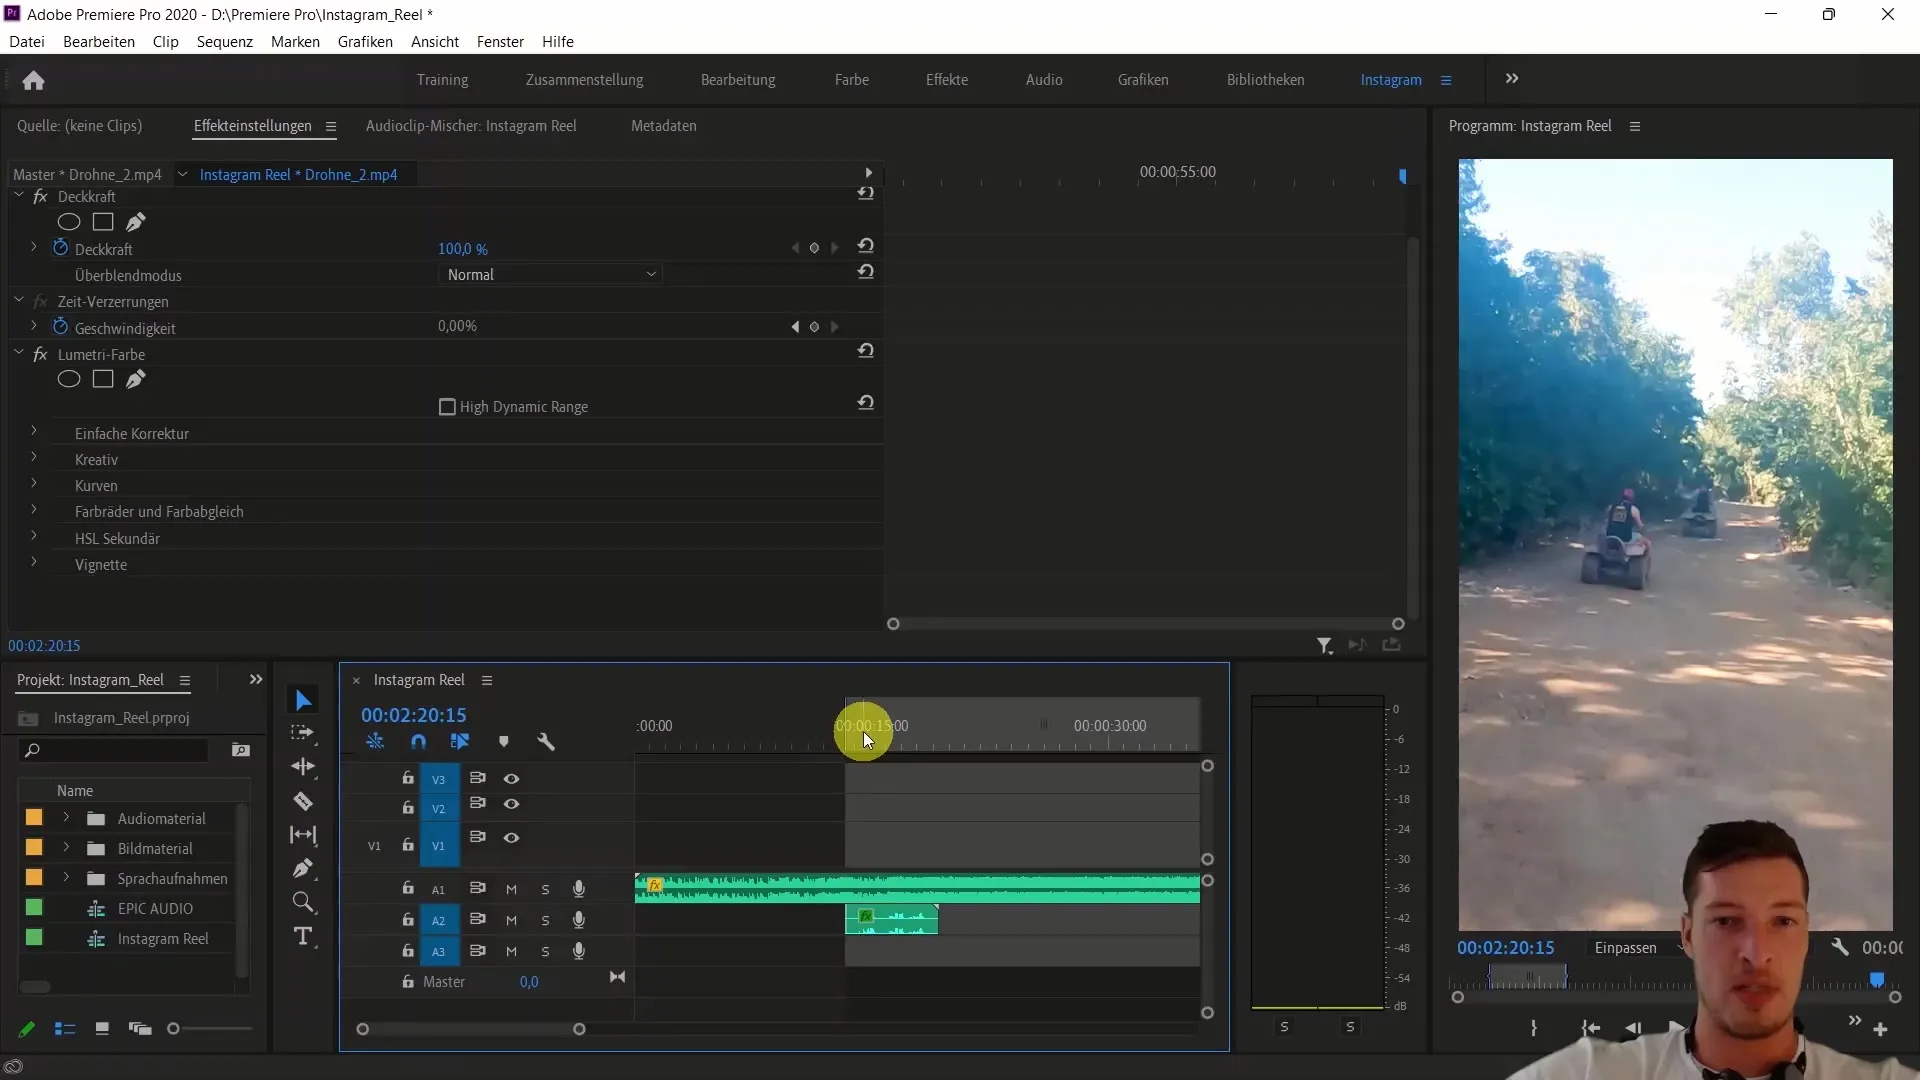Open the Datei menu
This screenshot has width=1920, height=1080.
point(27,42)
